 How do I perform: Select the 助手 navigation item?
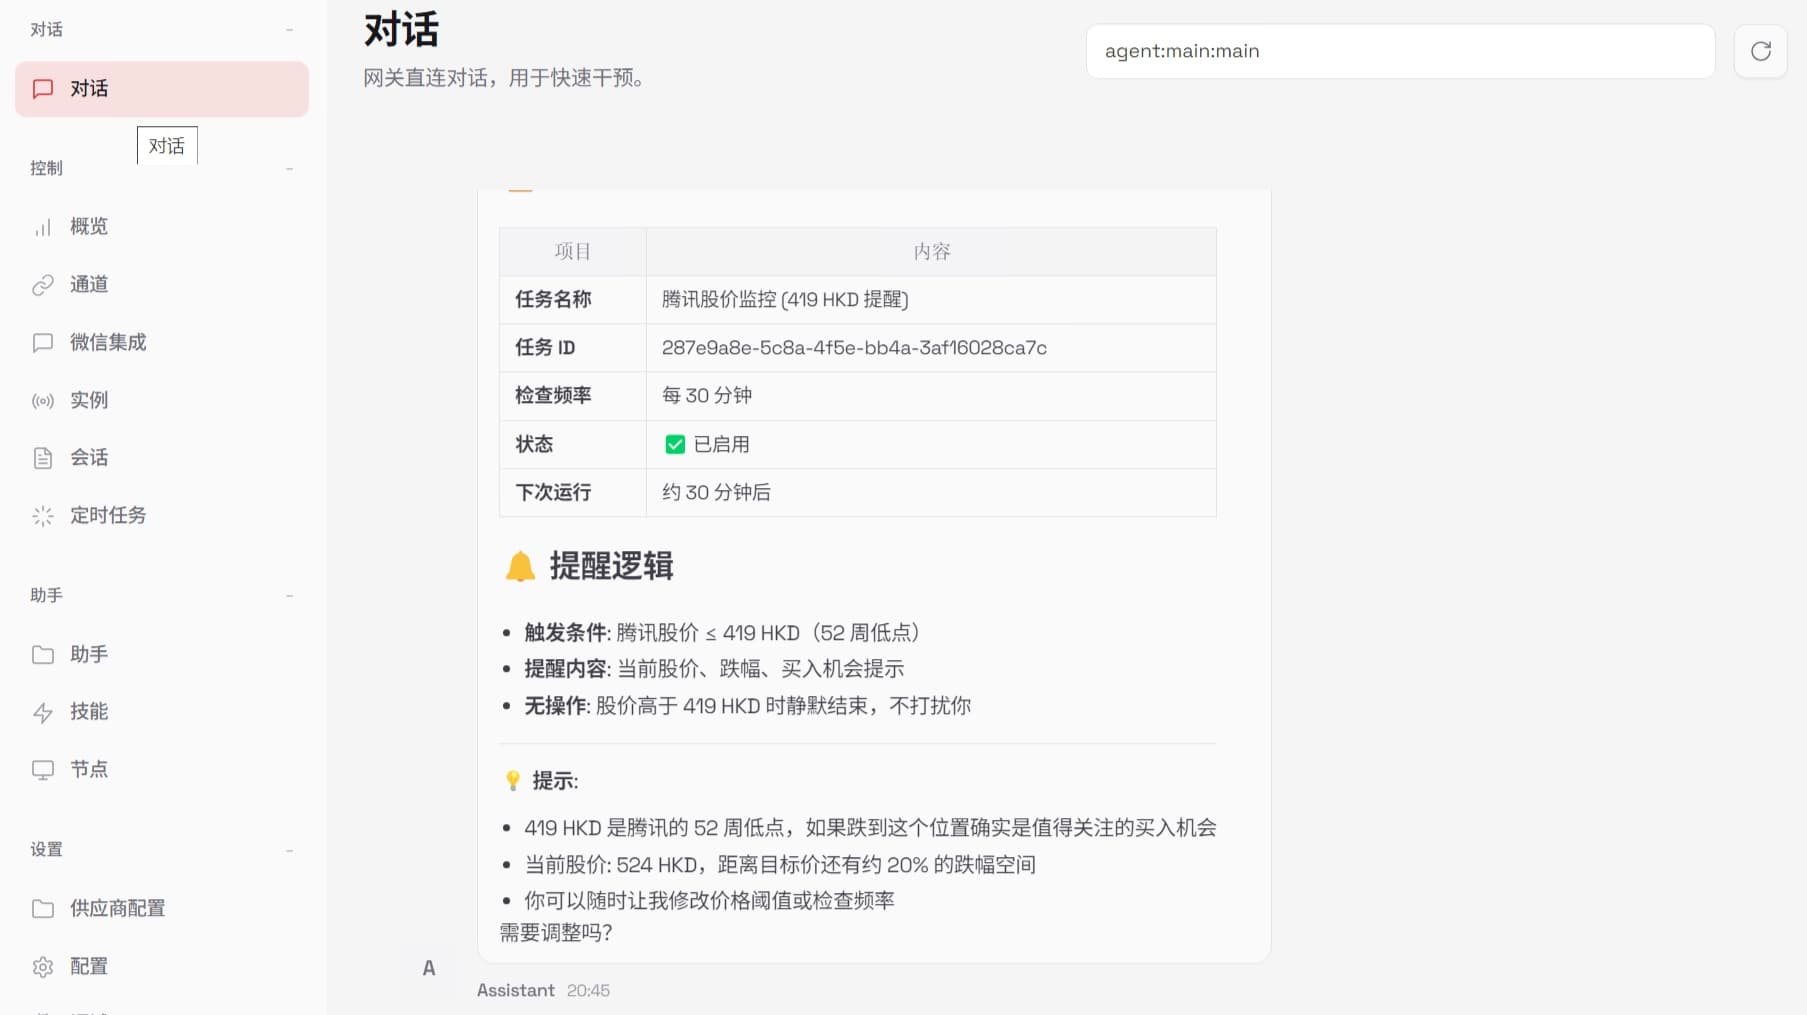tap(91, 654)
